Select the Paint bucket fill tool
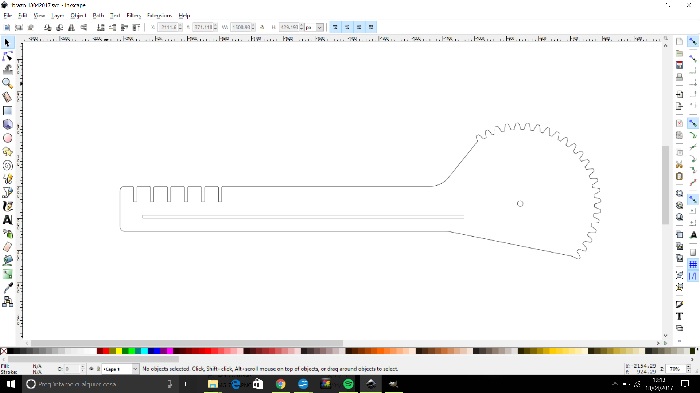Screen dimensions: 700x393 click(x=7, y=260)
